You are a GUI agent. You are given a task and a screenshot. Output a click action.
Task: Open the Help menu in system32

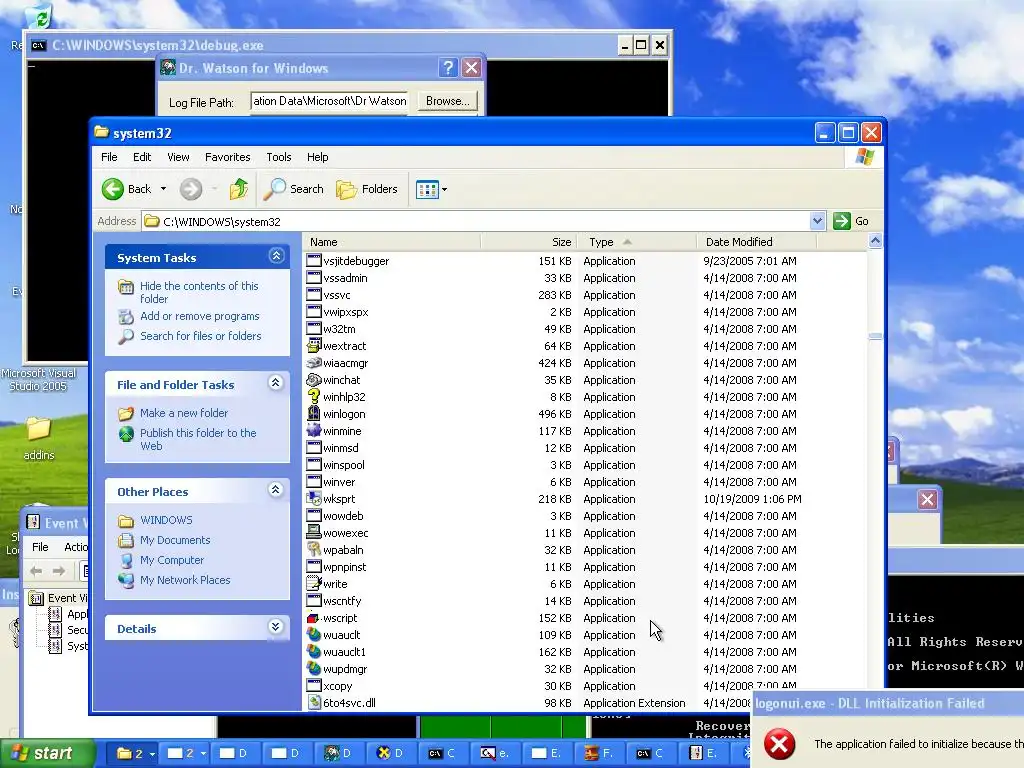(x=317, y=157)
